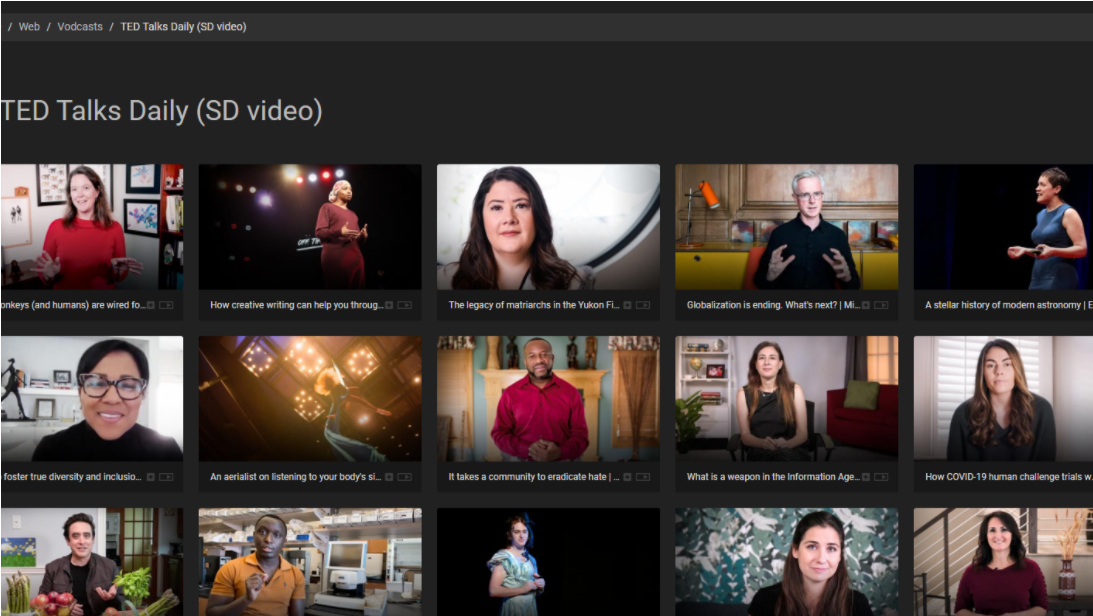The height and width of the screenshot is (616, 1093).
Task: Open 'How COVID-19 human challenge trials' title
Action: [x=1009, y=477]
